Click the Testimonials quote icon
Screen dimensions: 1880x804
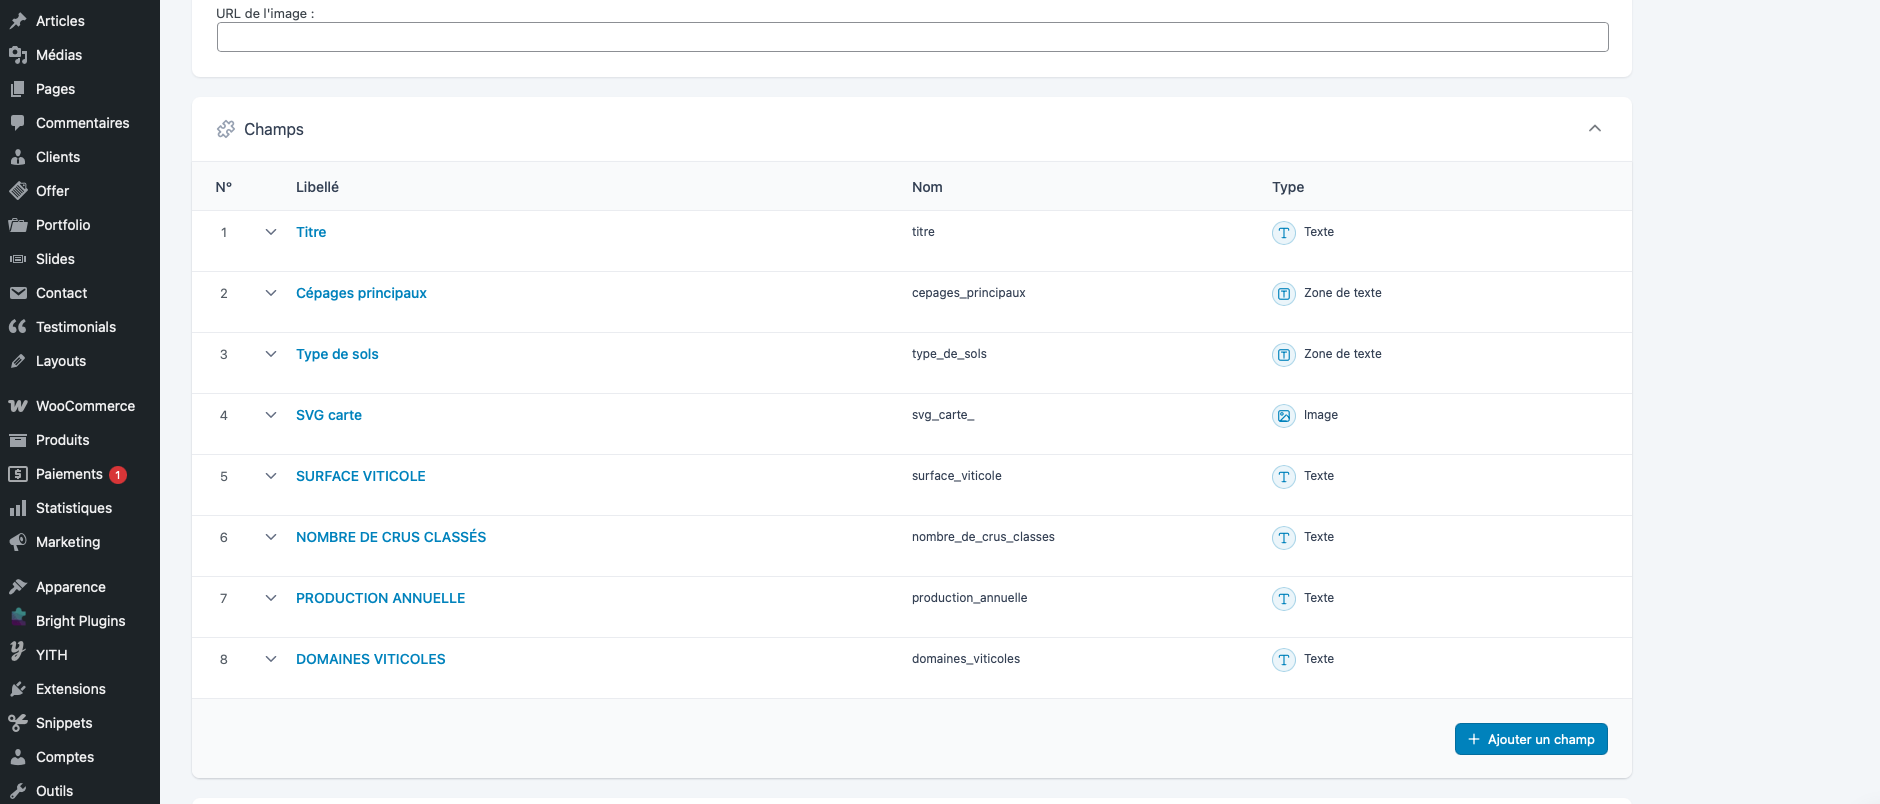pos(18,327)
